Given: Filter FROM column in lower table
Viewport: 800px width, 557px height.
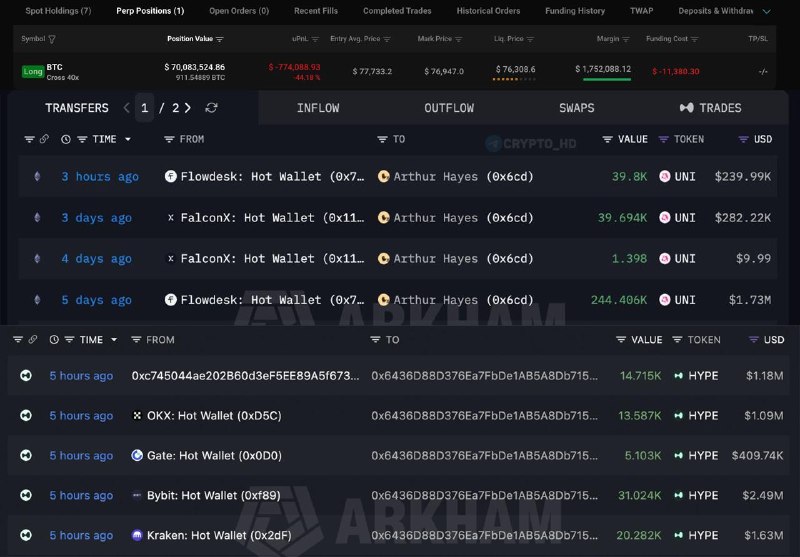Looking at the screenshot, I should [136, 340].
